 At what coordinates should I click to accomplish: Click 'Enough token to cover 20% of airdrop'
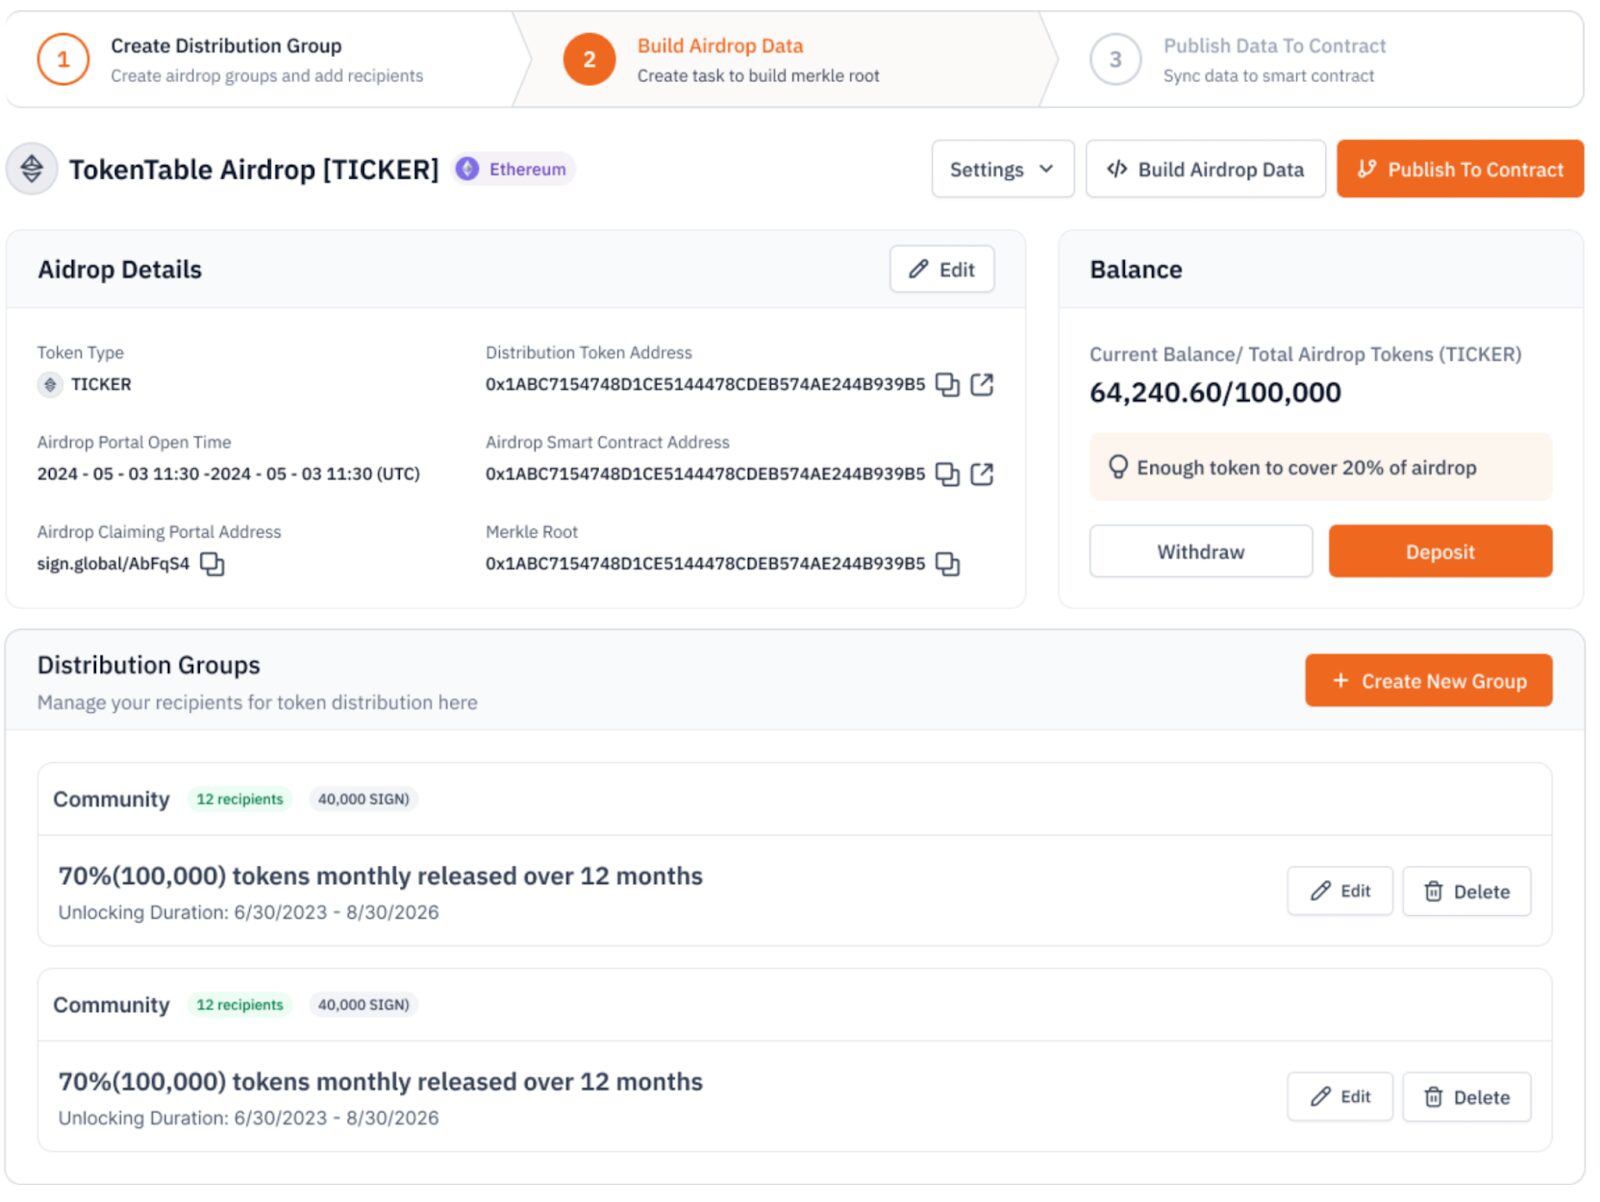click(1306, 468)
